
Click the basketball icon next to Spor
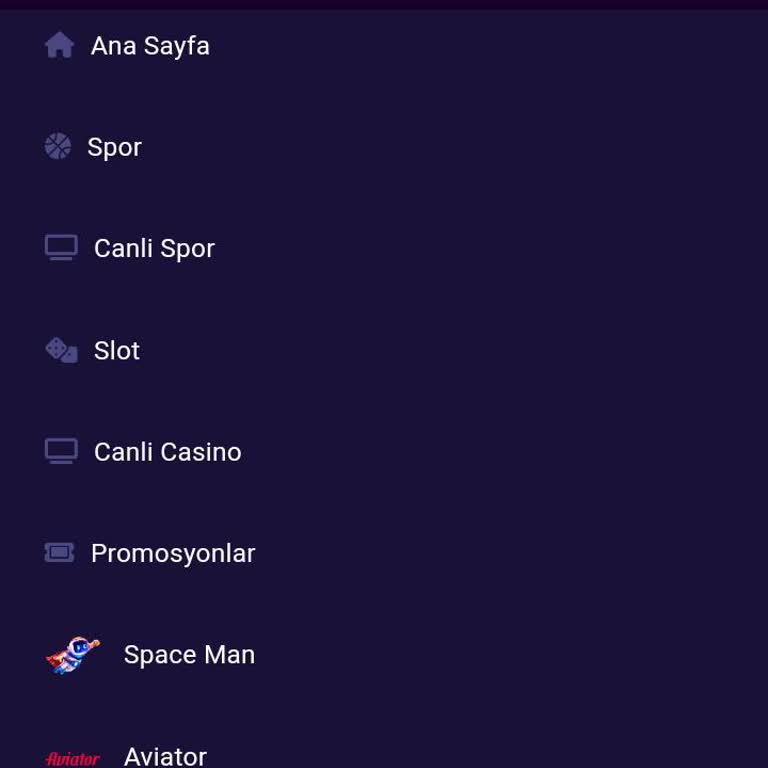tap(58, 146)
